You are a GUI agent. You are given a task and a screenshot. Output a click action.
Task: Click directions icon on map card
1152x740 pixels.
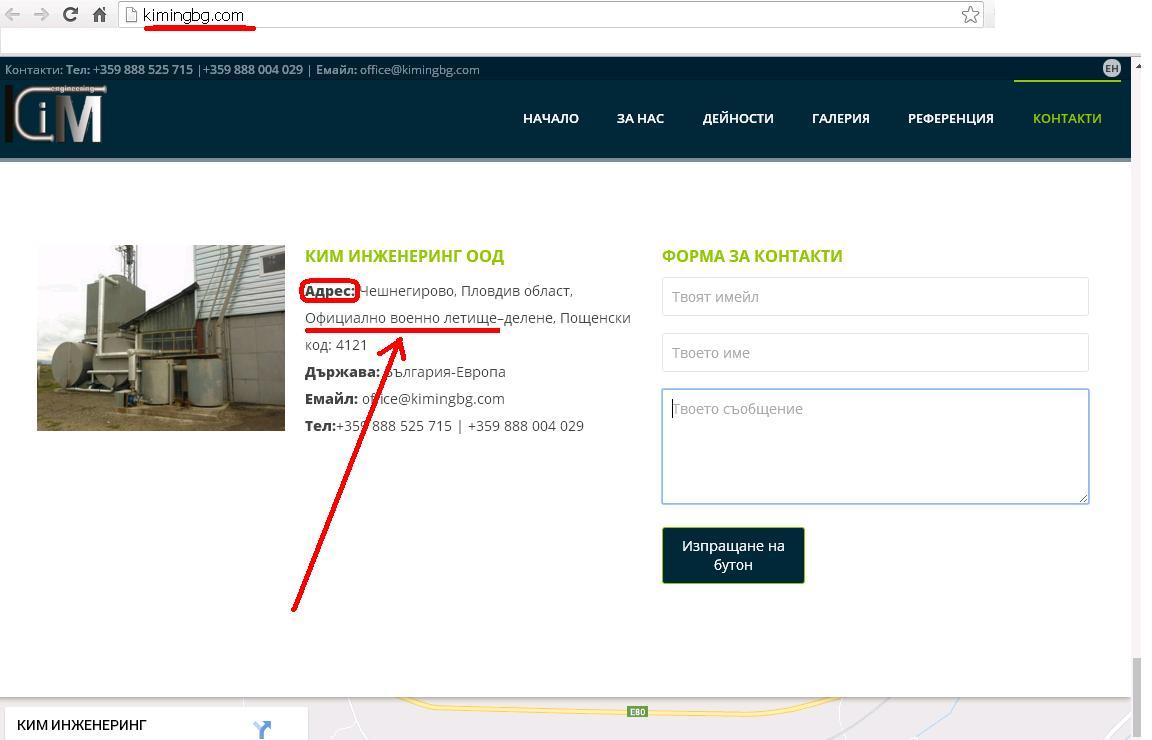click(x=262, y=729)
